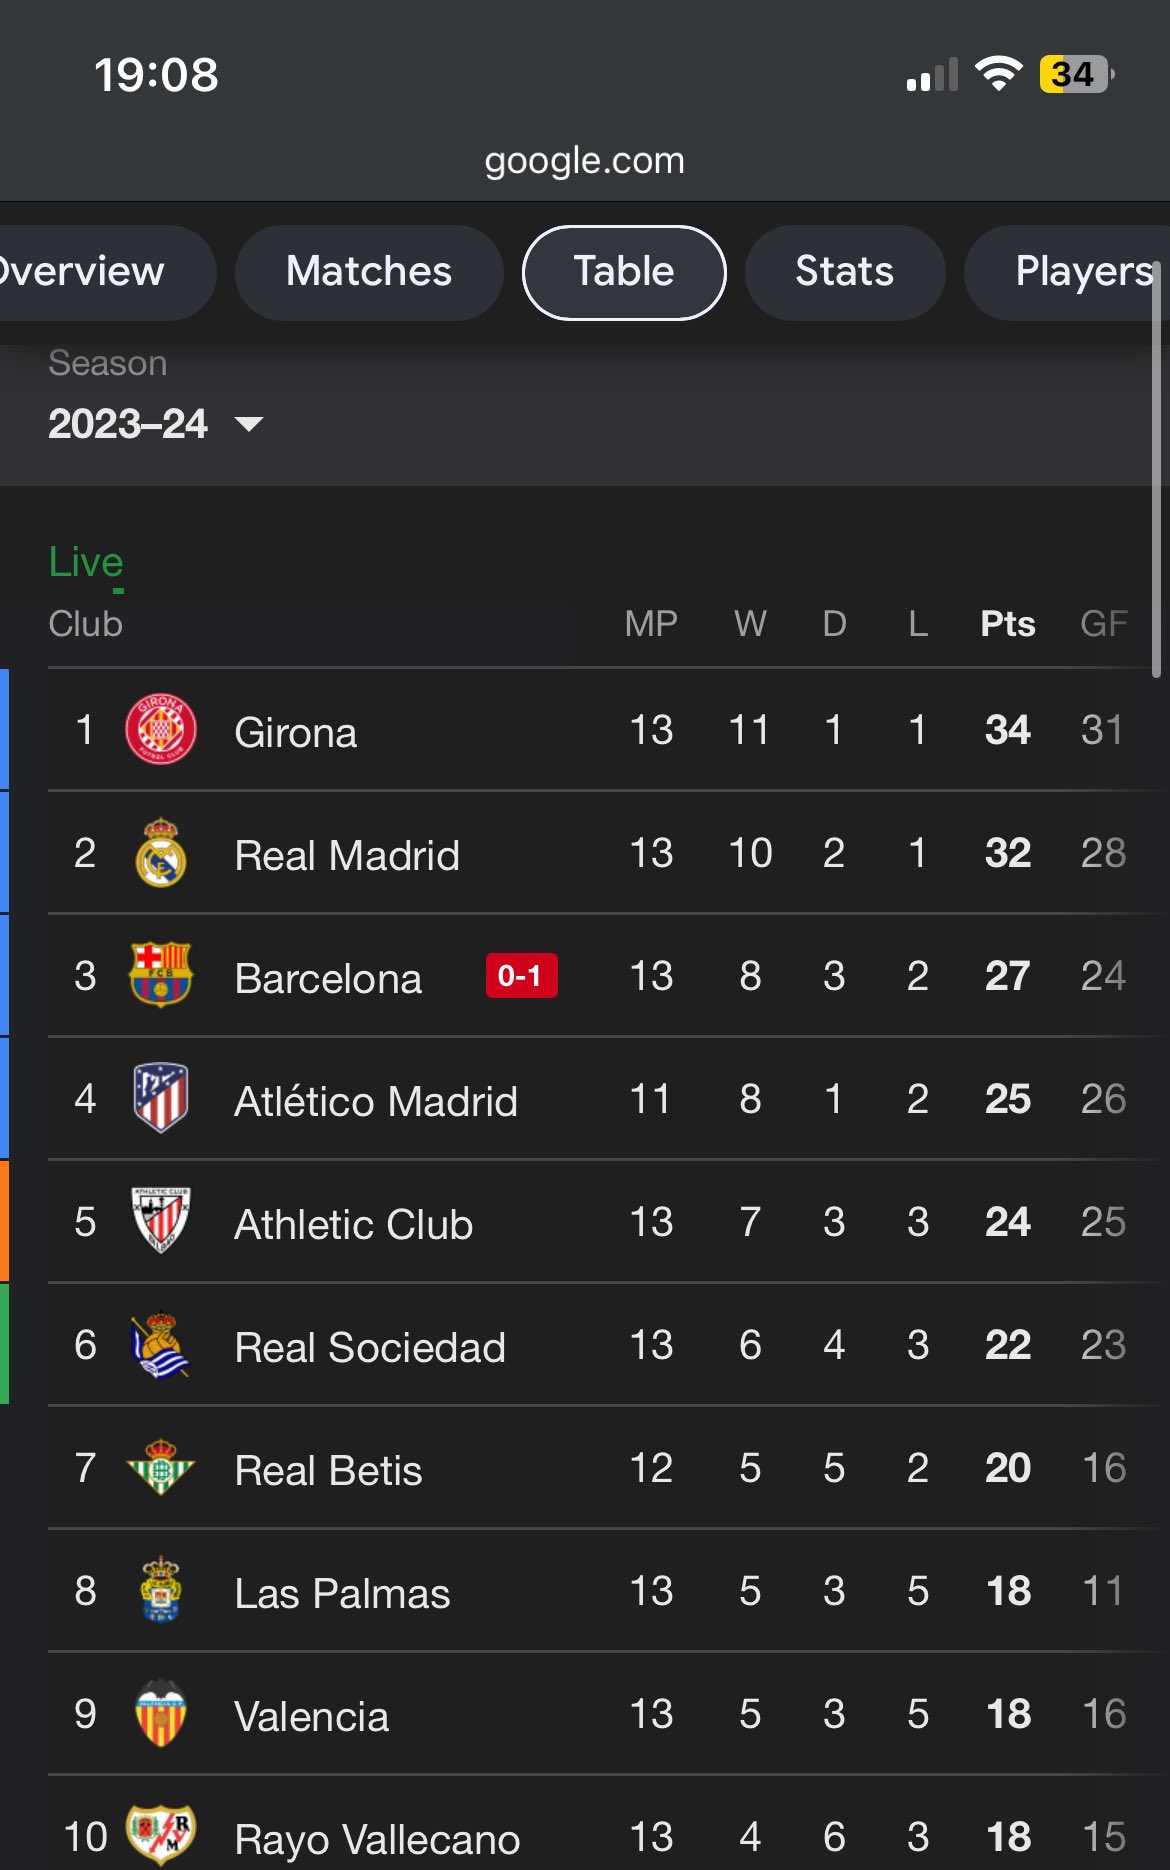Image resolution: width=1170 pixels, height=1870 pixels.
Task: Tap the Las Palmas crest icon
Action: click(160, 1590)
